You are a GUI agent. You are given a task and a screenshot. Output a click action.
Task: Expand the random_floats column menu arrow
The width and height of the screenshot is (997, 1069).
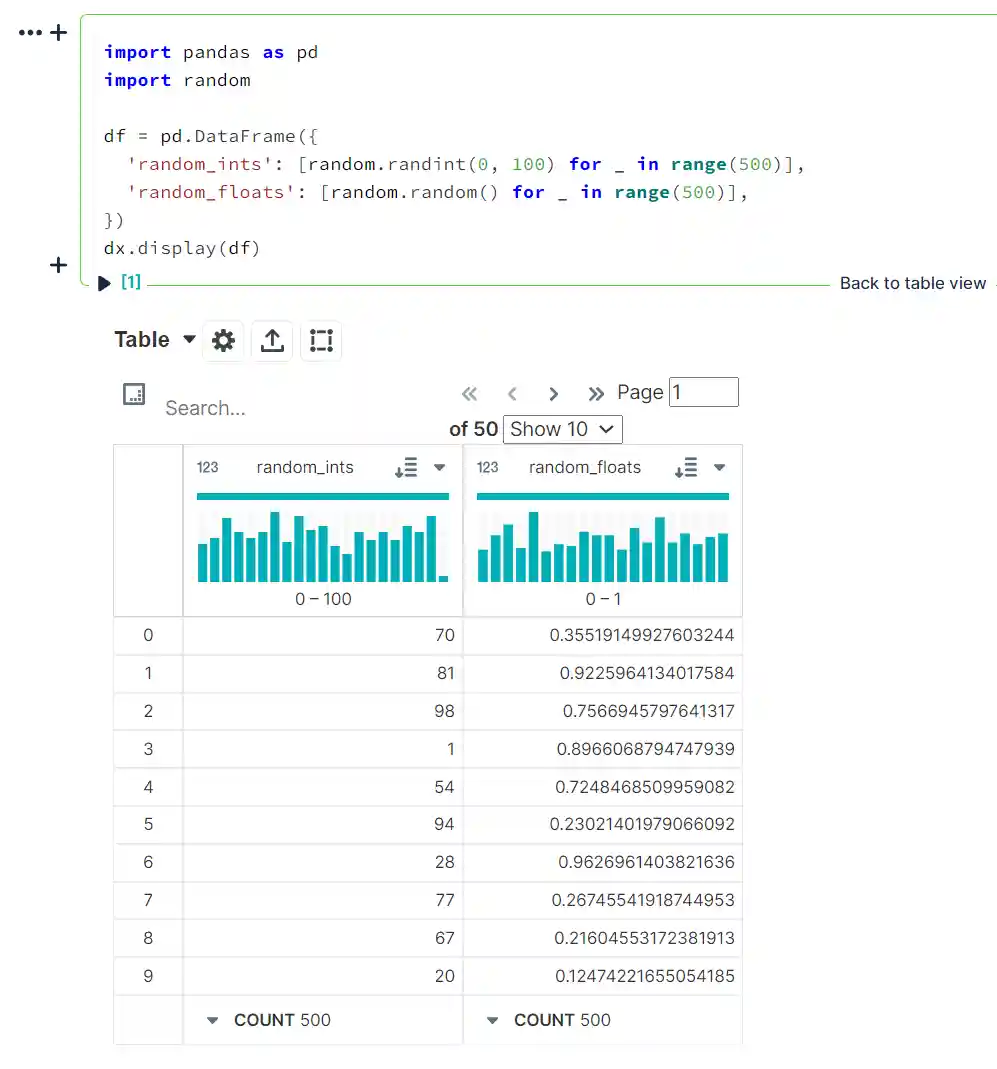pos(719,468)
